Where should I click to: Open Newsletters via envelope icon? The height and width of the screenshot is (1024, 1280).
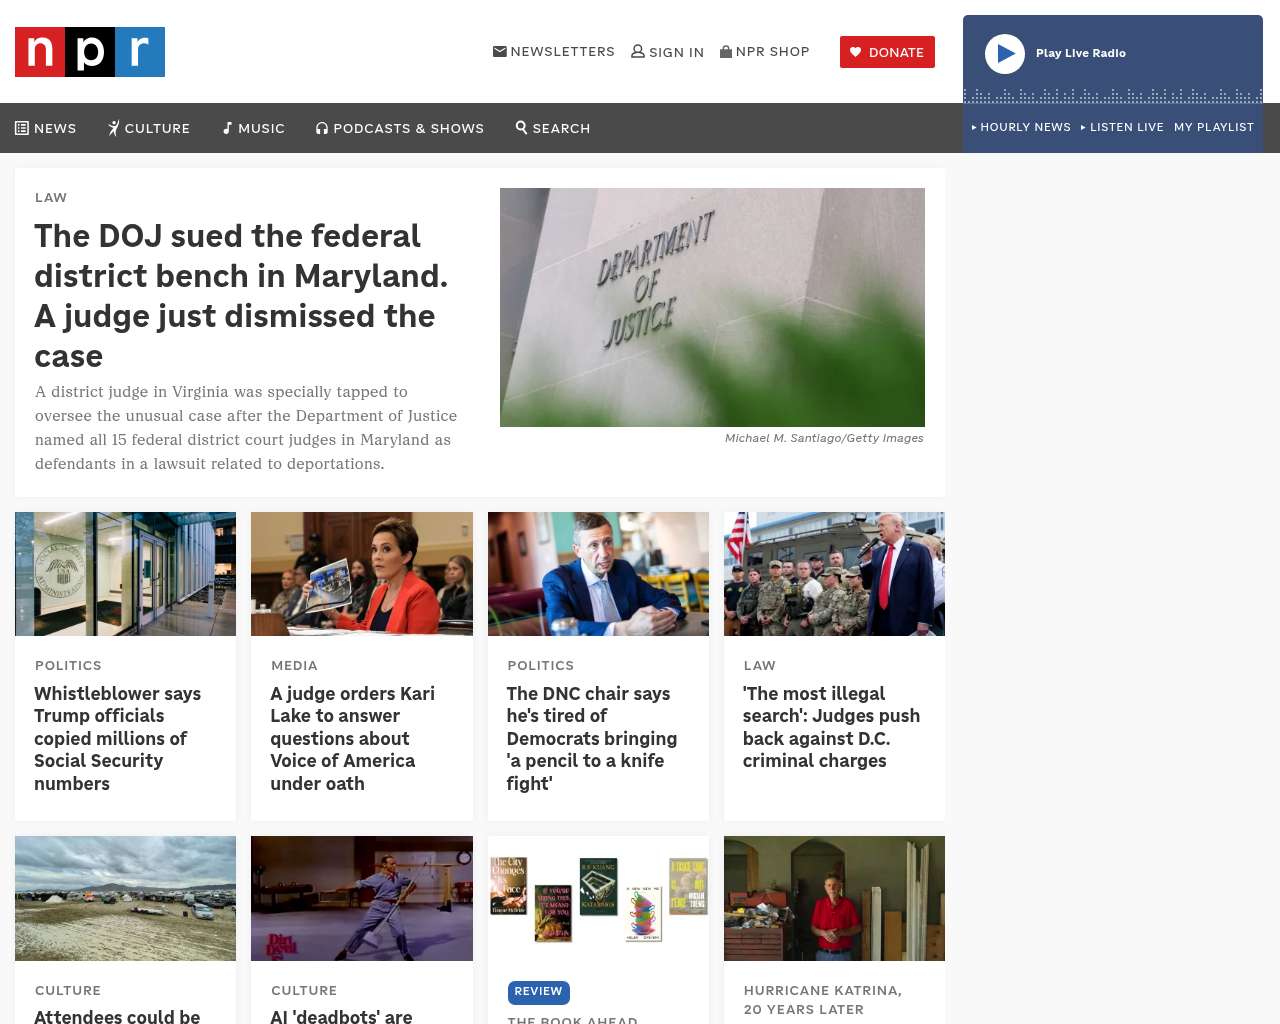tap(500, 51)
